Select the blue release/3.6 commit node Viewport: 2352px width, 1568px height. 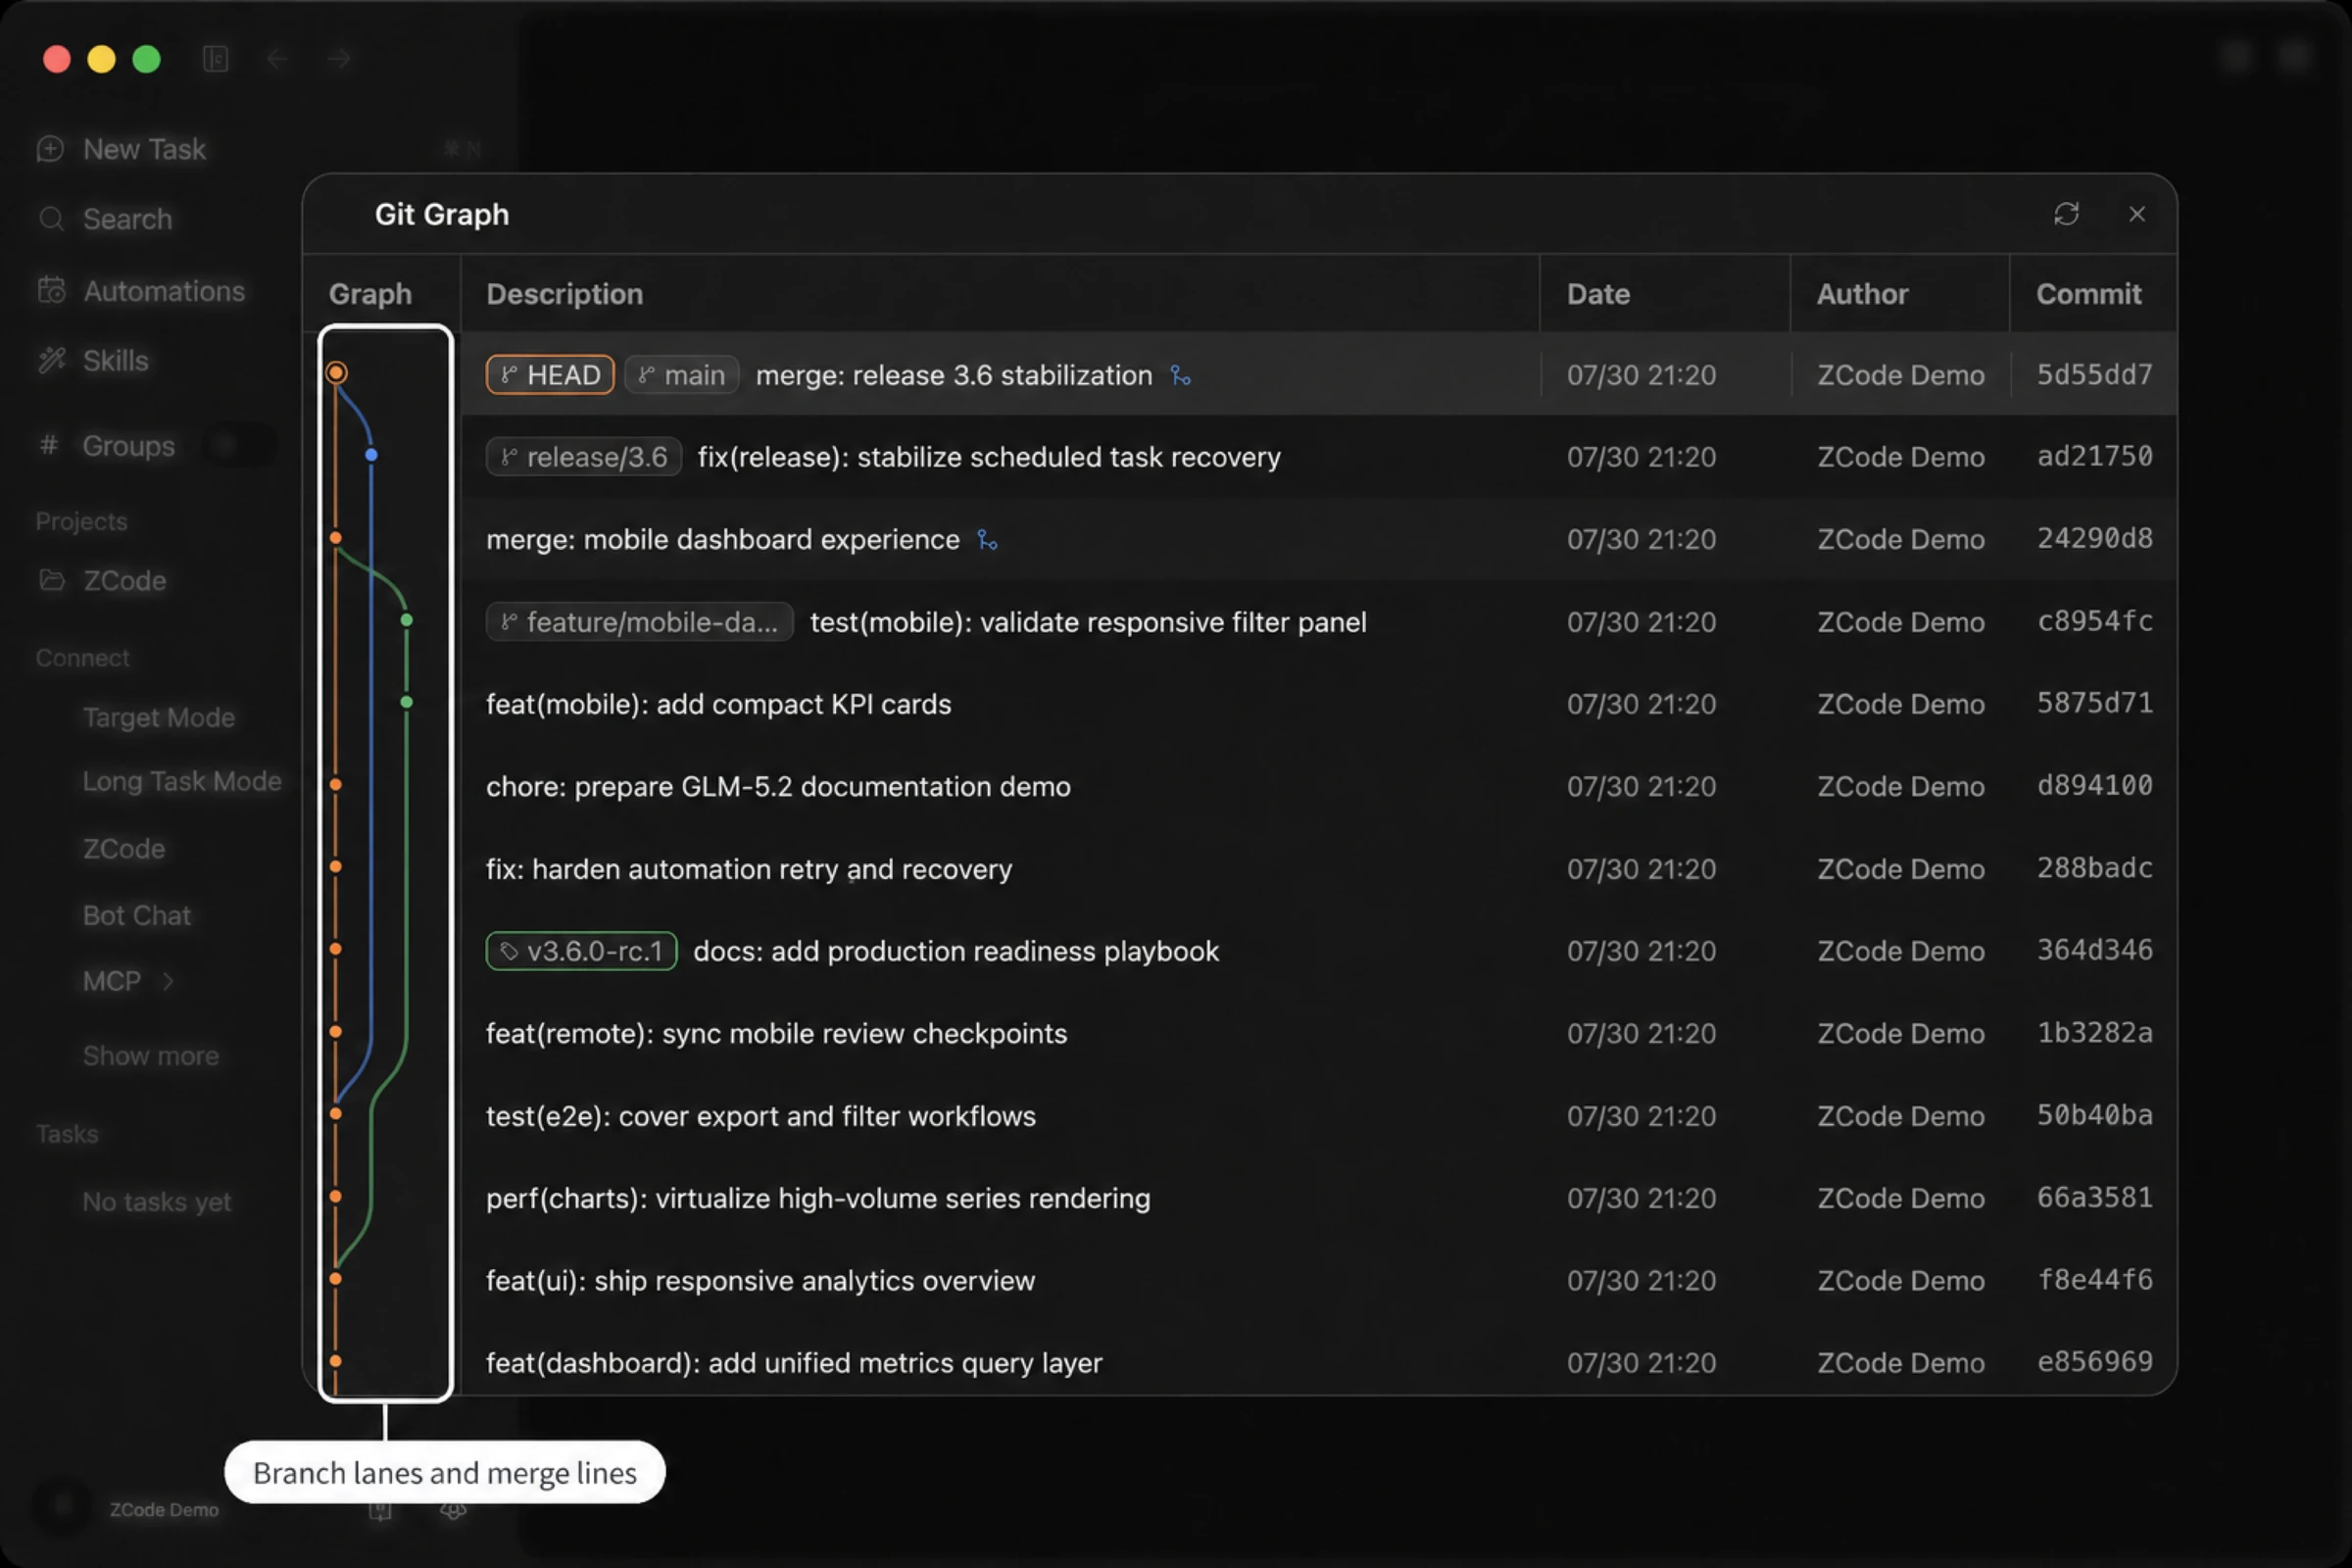point(371,455)
